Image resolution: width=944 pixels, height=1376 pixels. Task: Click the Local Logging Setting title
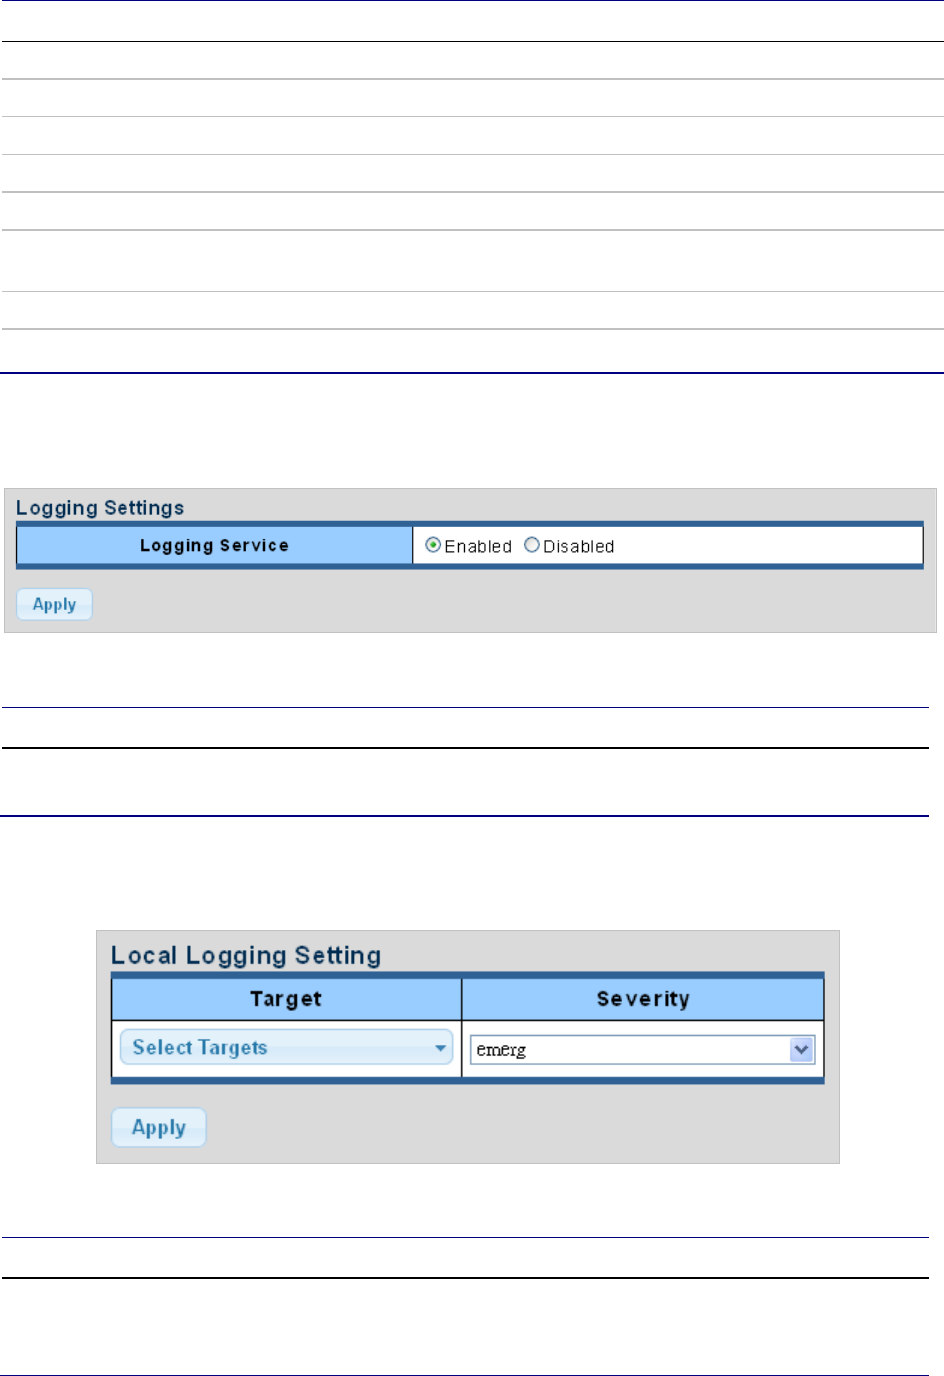[x=246, y=955]
